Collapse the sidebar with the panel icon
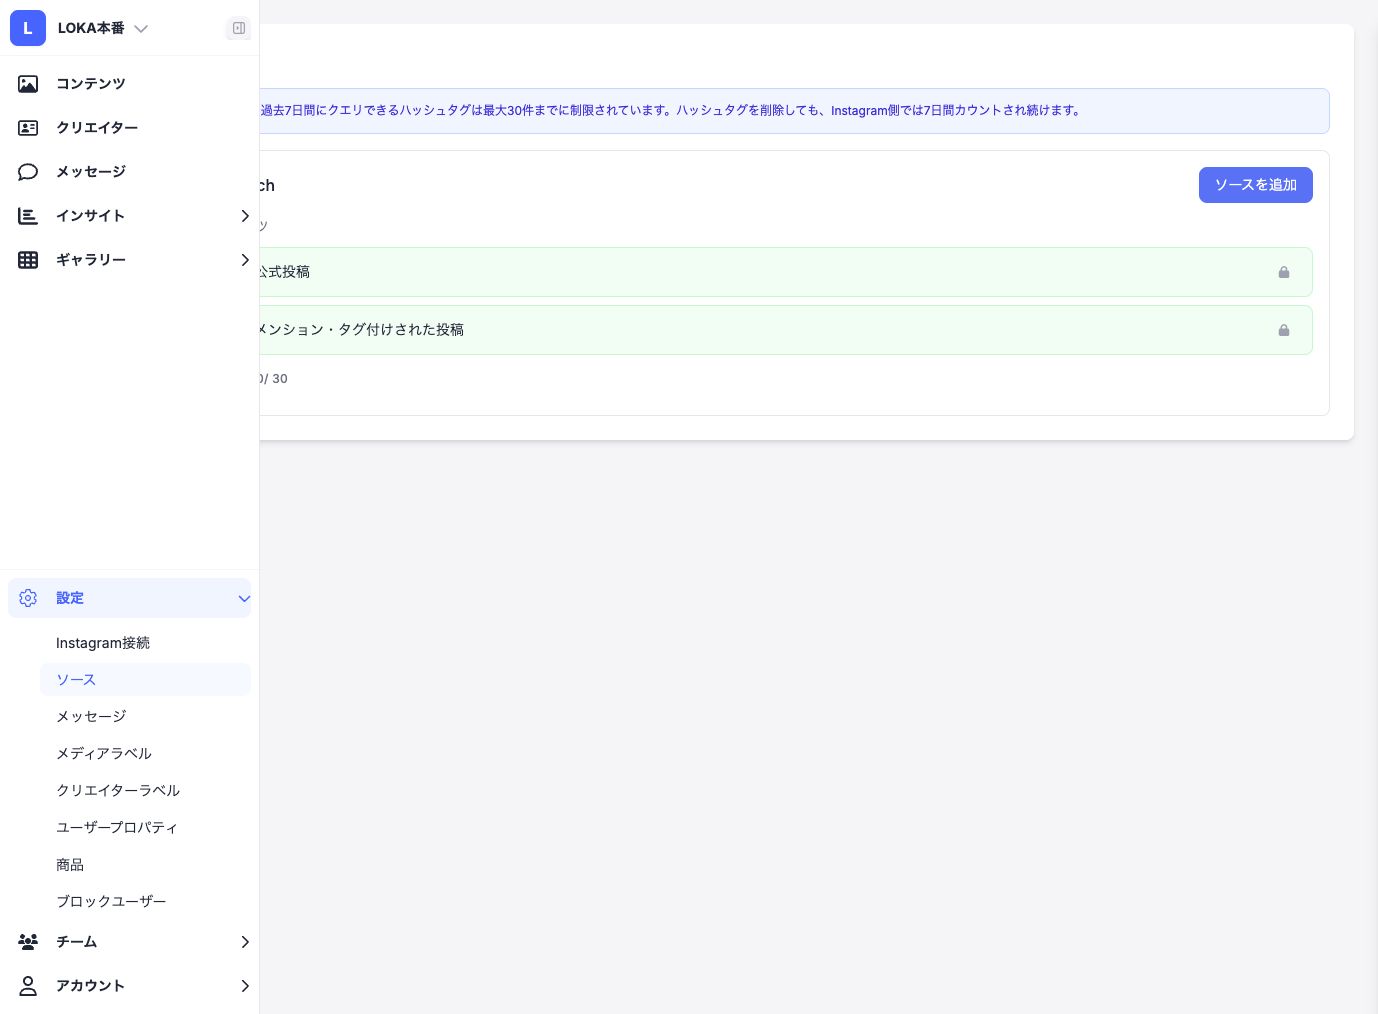This screenshot has height=1014, width=1378. (239, 28)
